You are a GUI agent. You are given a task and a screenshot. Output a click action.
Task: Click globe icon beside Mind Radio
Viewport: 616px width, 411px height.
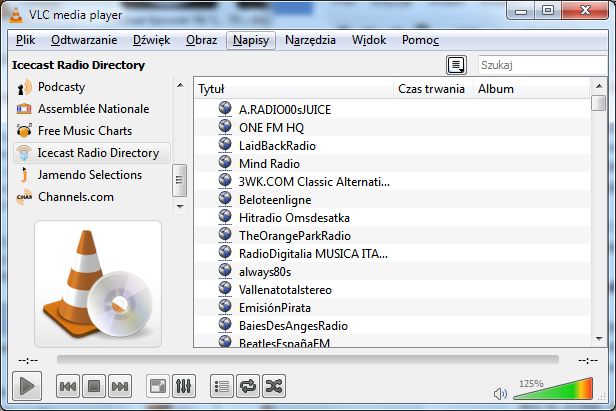pos(225,163)
